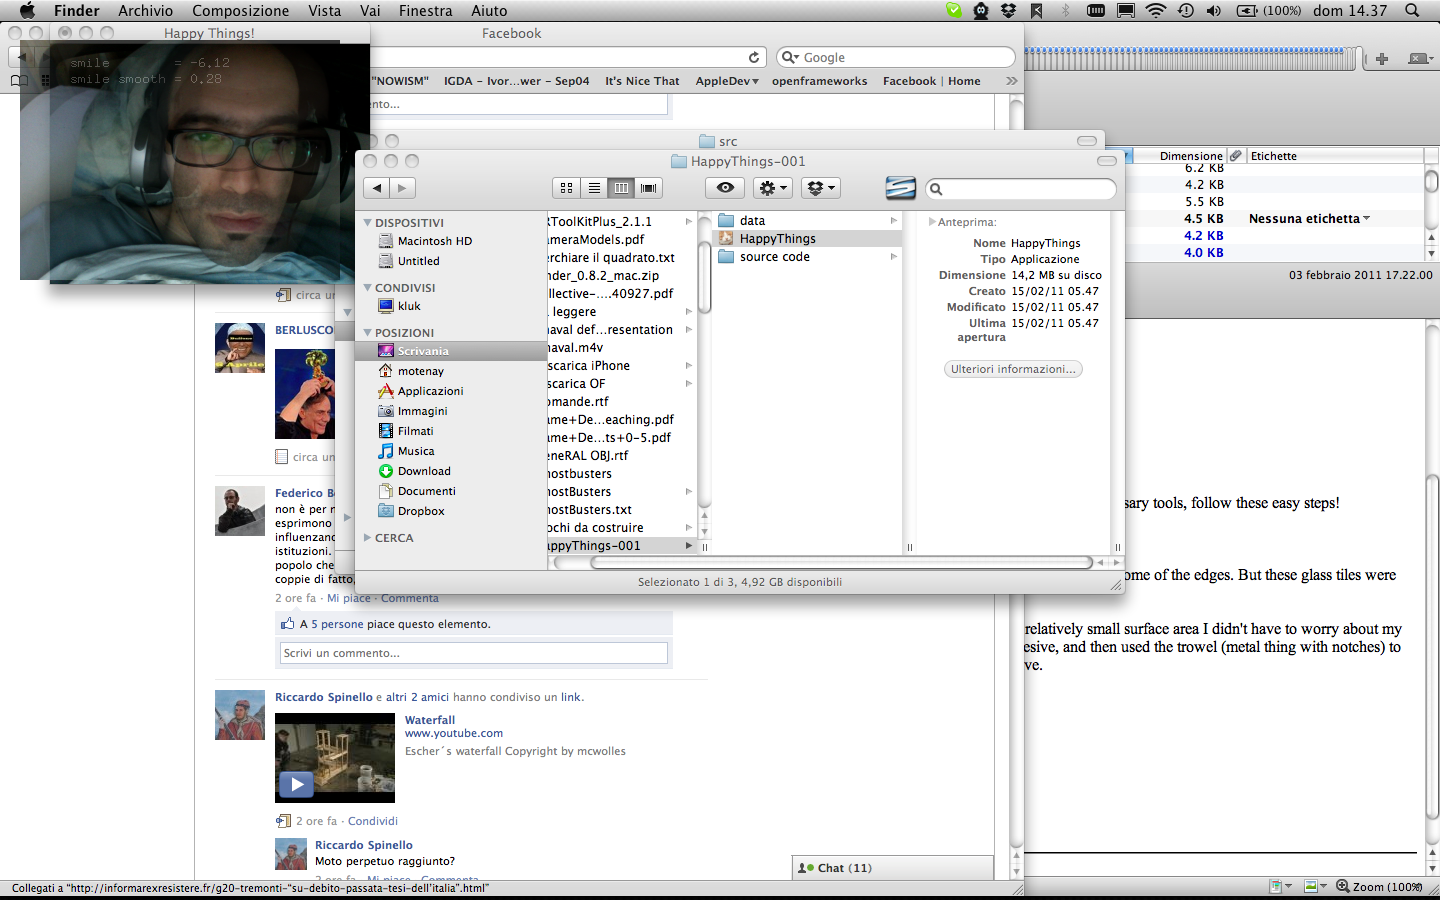1440x900 pixels.
Task: Play the Waterfall video thumbnail
Action: tap(296, 784)
